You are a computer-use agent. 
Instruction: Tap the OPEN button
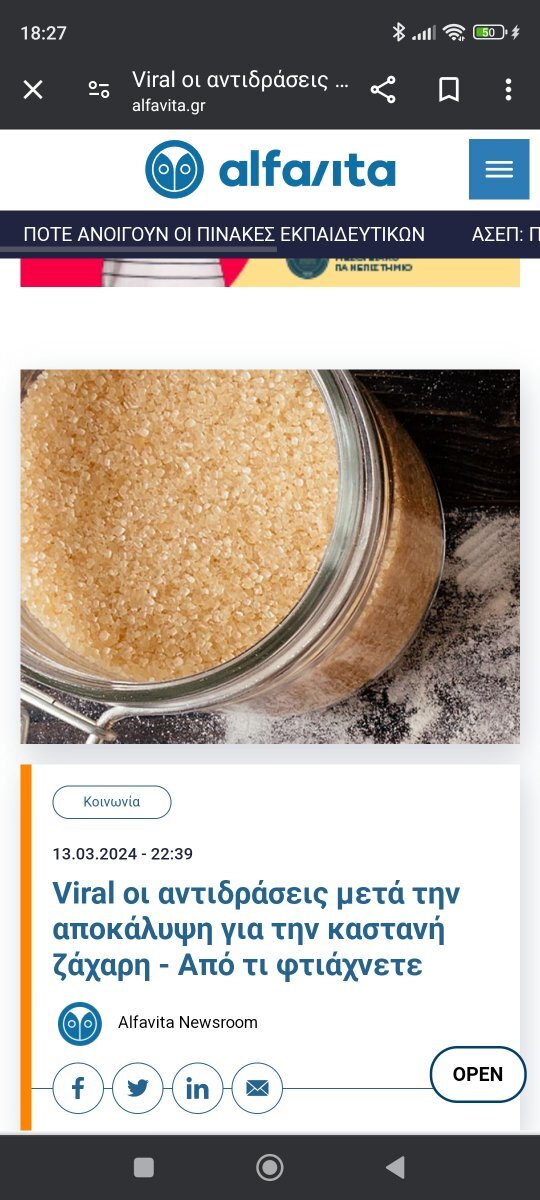(x=478, y=1074)
